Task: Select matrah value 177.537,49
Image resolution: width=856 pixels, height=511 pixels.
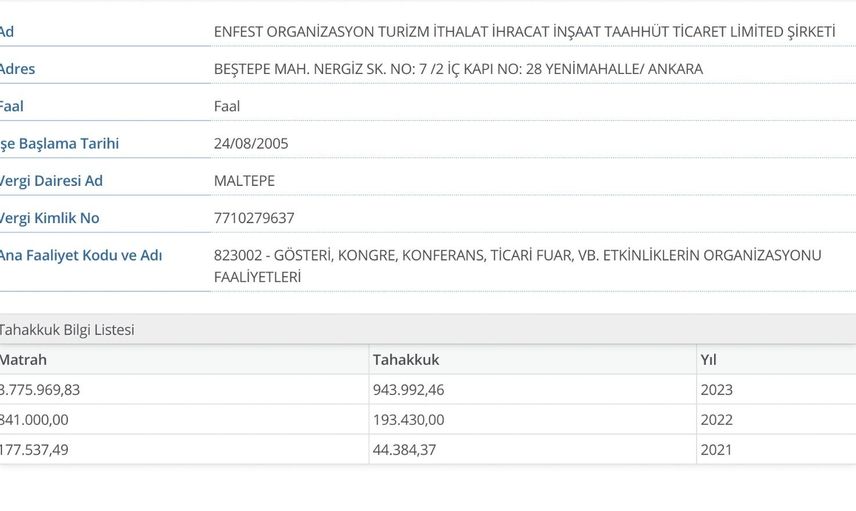Action: click(34, 450)
